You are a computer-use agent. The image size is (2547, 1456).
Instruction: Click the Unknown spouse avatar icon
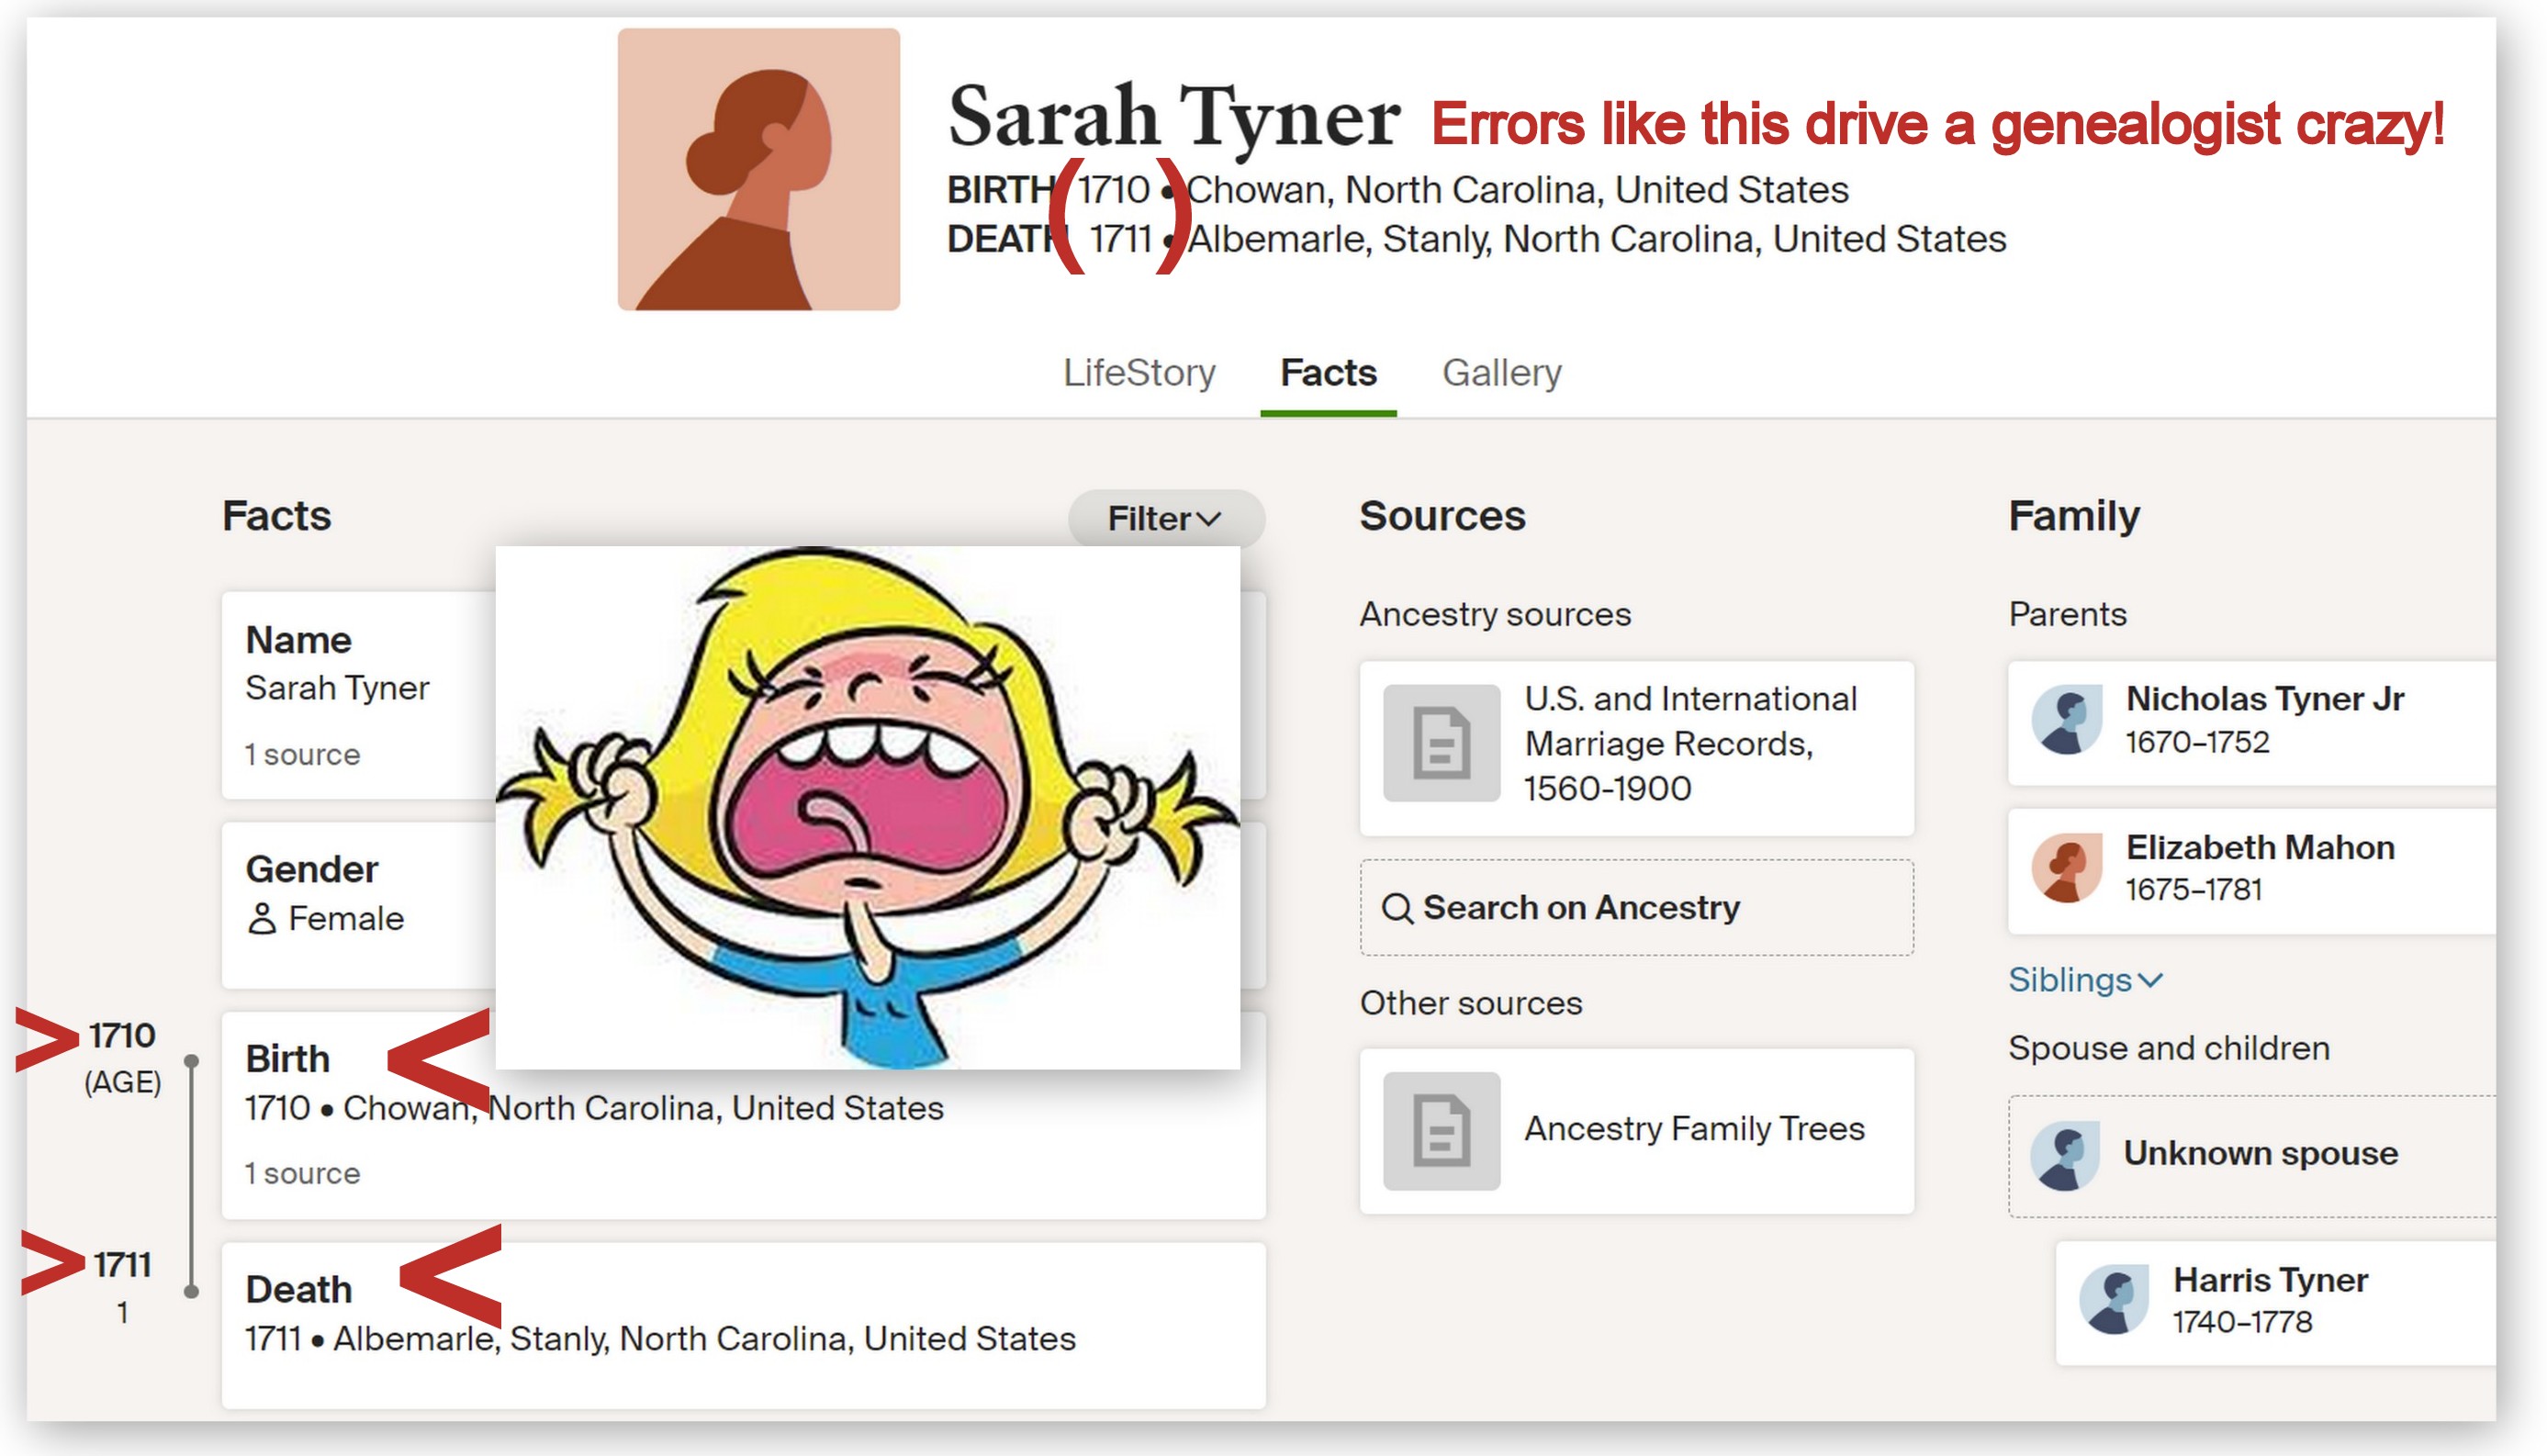pos(2063,1155)
